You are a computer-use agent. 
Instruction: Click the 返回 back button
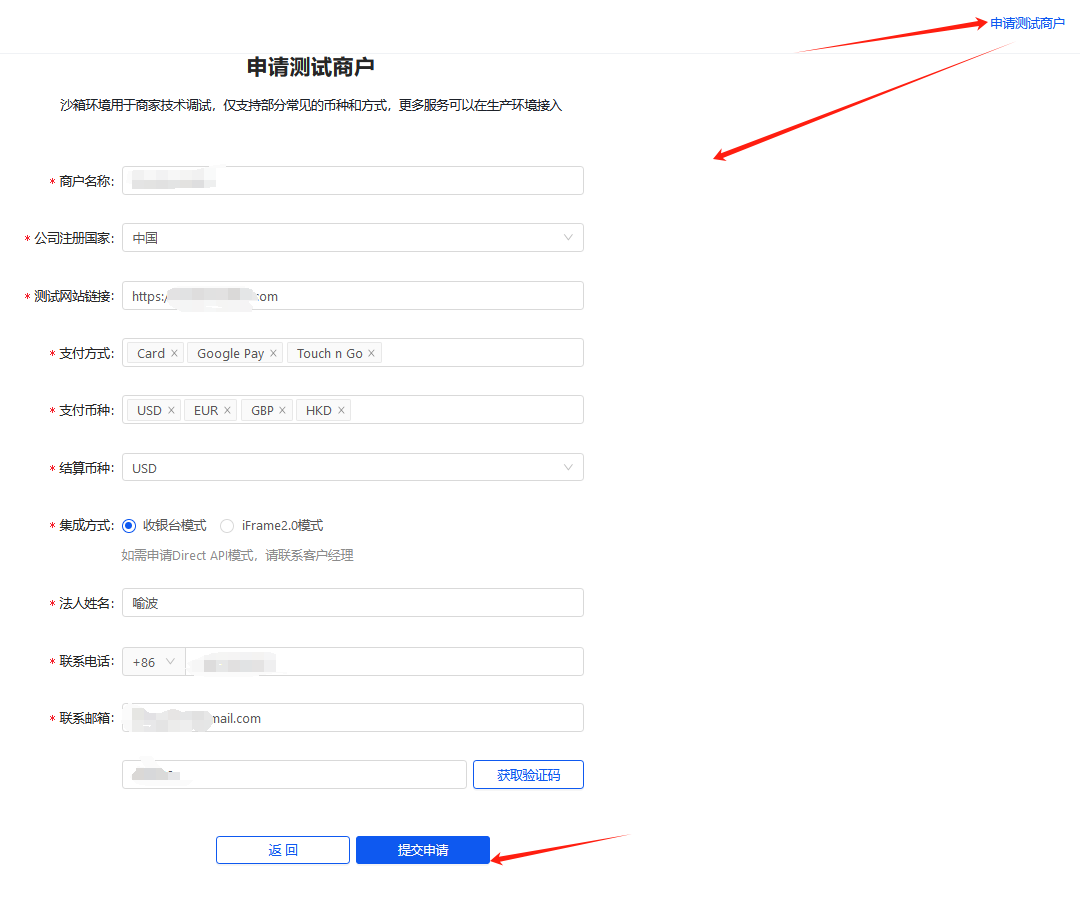click(283, 850)
